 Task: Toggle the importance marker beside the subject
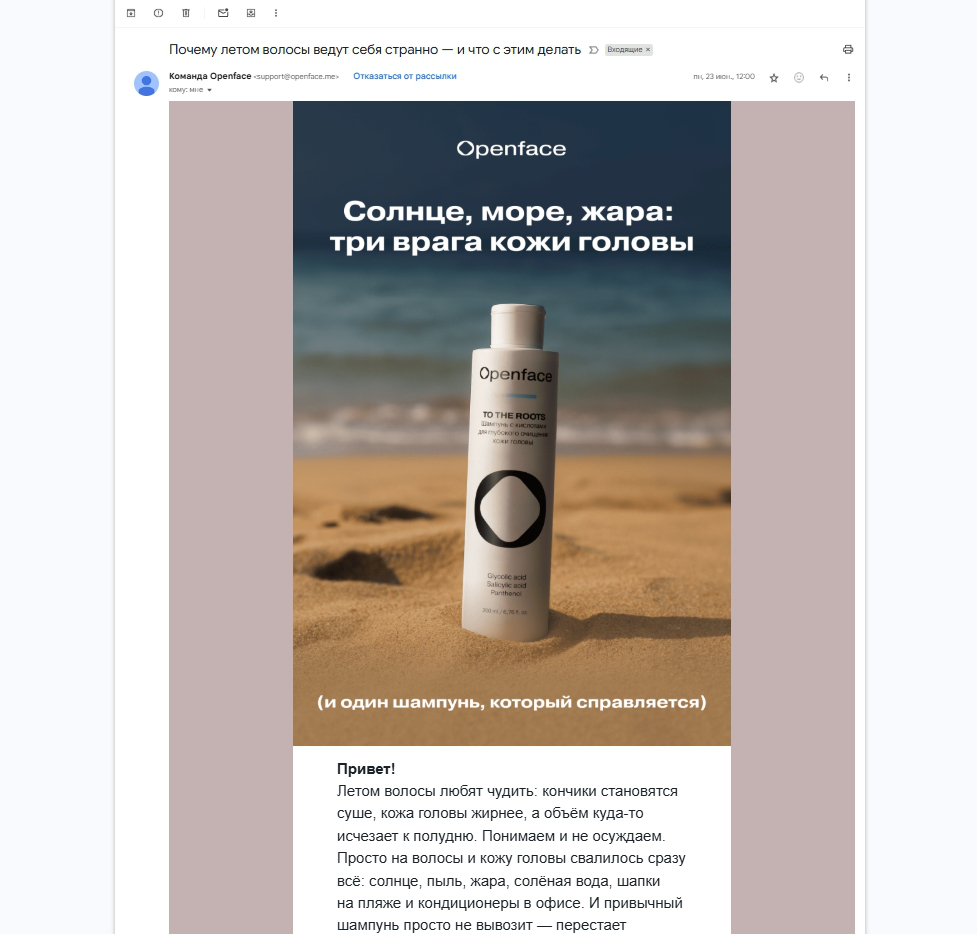[594, 50]
